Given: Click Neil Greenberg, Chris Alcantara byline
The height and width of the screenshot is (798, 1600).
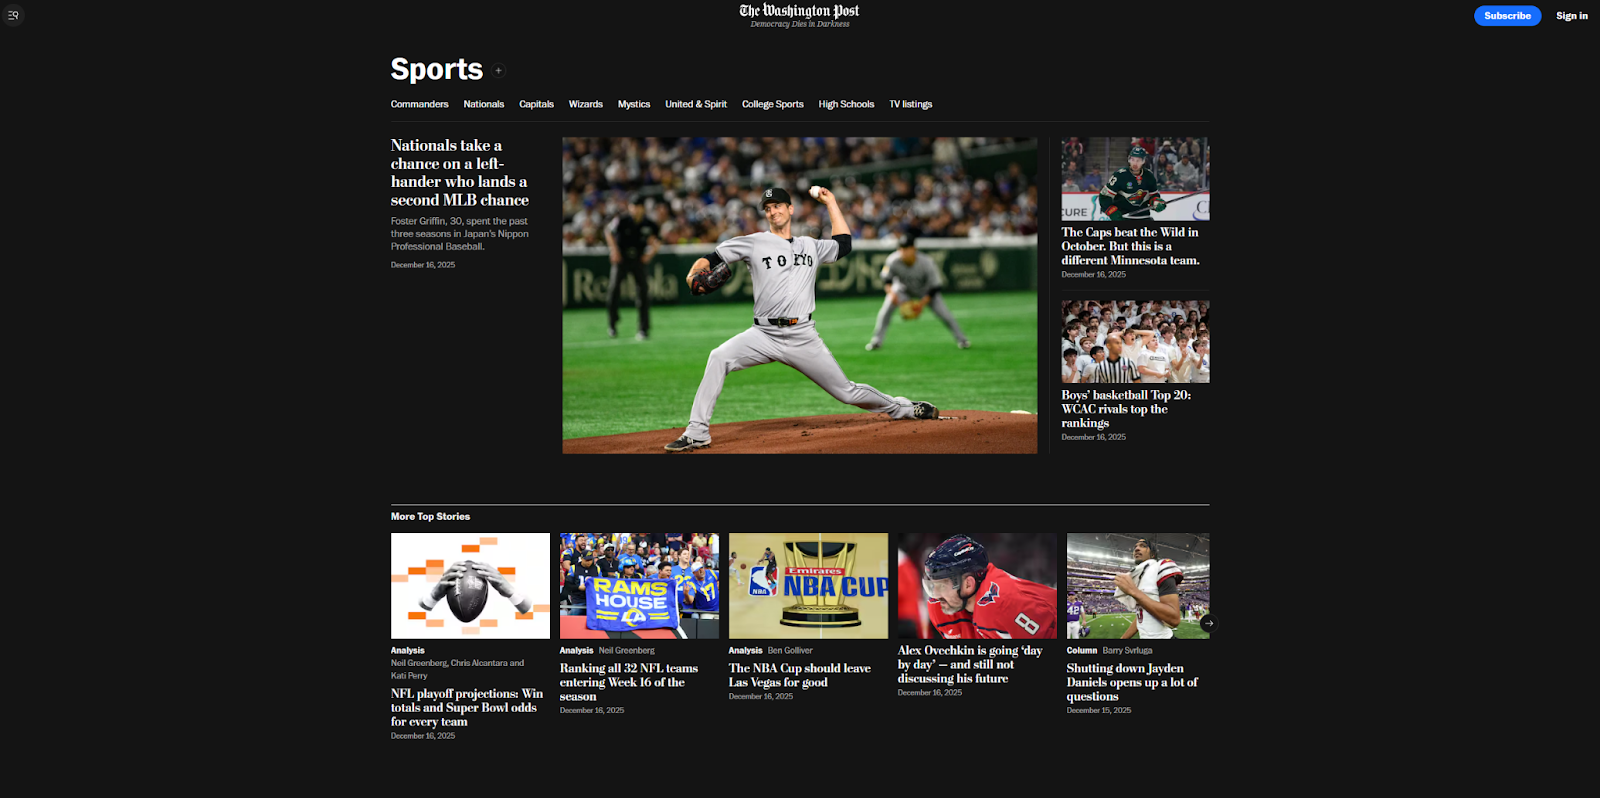Looking at the screenshot, I should click(x=457, y=669).
